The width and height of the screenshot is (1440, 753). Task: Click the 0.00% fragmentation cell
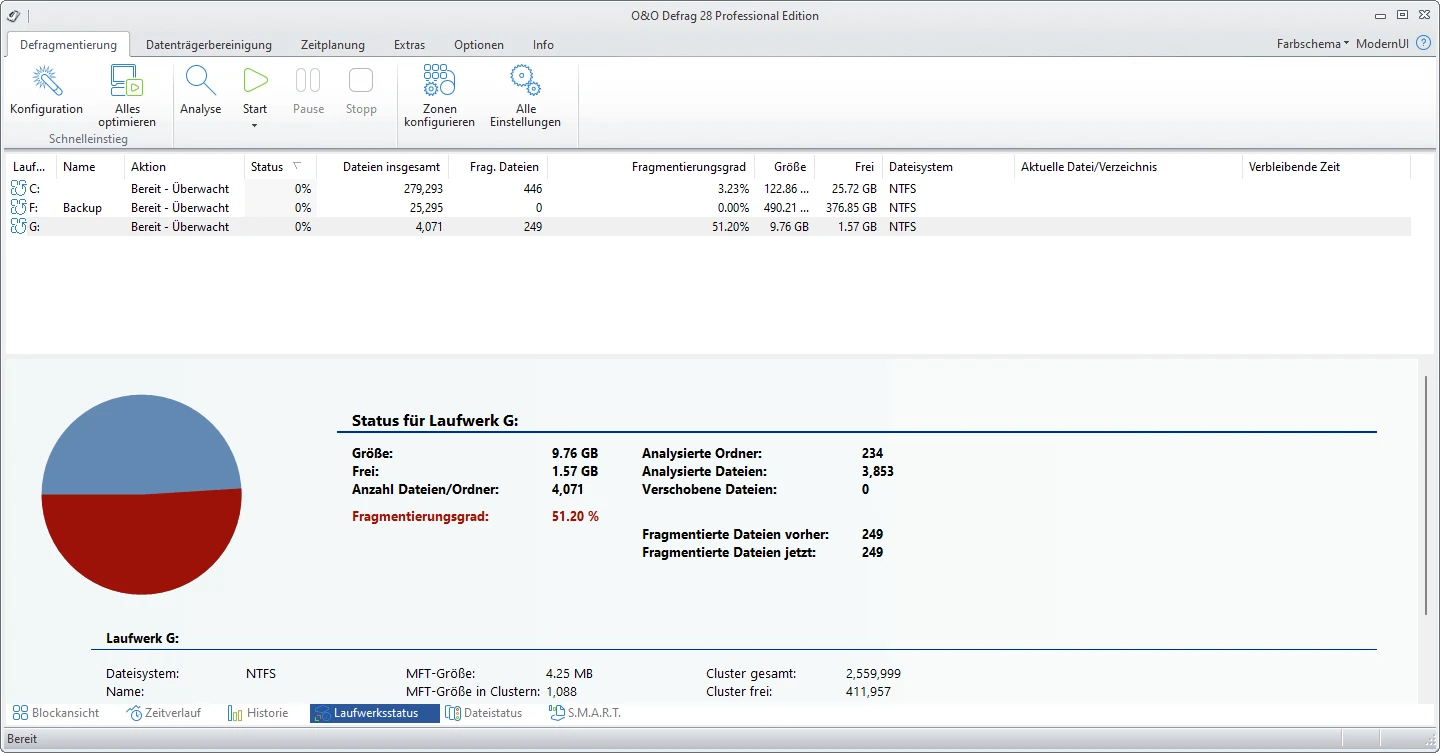coord(733,208)
